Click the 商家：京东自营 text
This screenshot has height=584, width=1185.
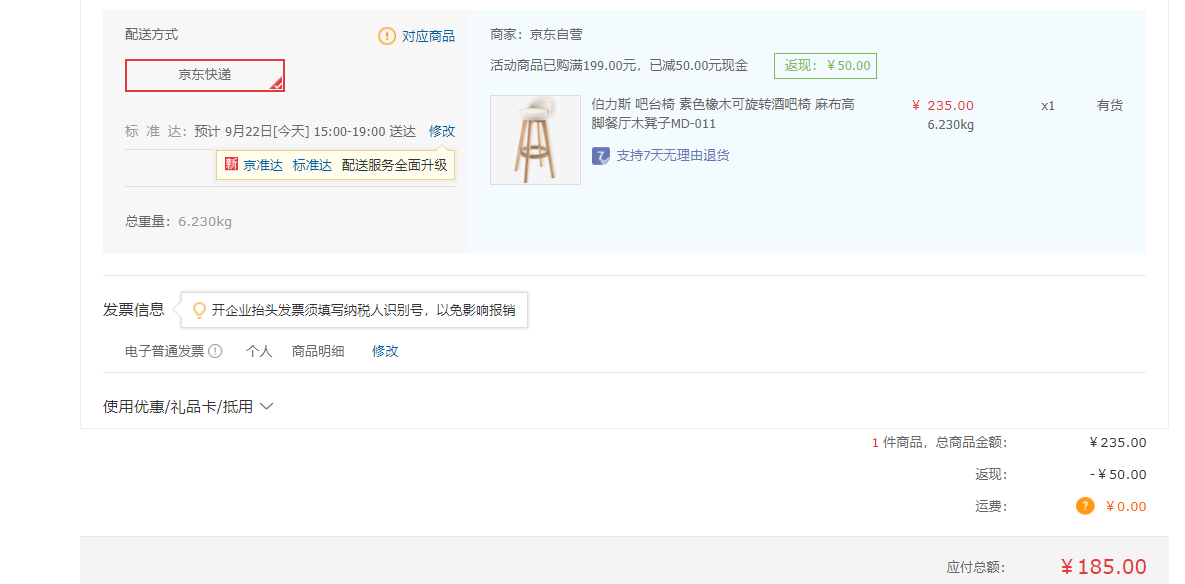[x=537, y=35]
